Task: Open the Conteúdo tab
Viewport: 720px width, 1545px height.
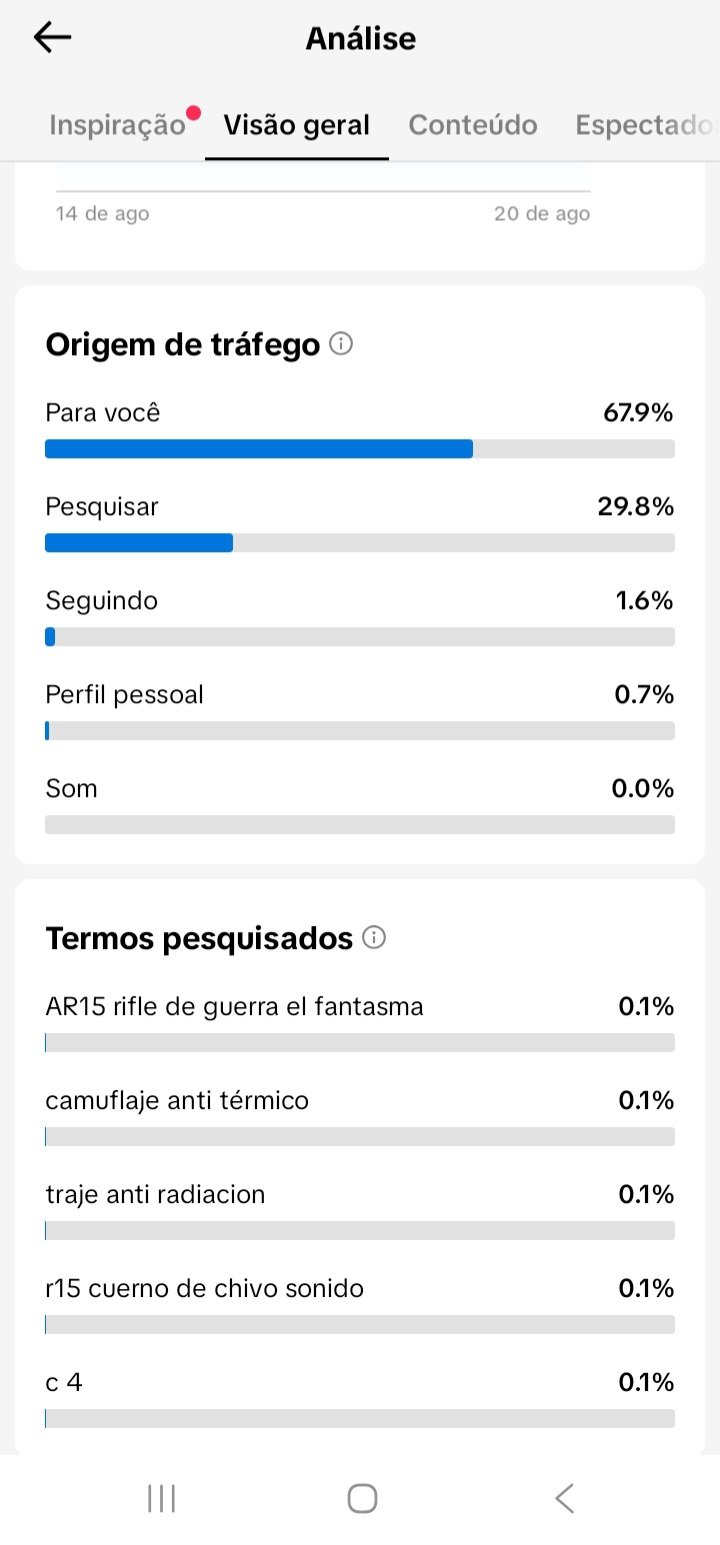Action: tap(473, 125)
